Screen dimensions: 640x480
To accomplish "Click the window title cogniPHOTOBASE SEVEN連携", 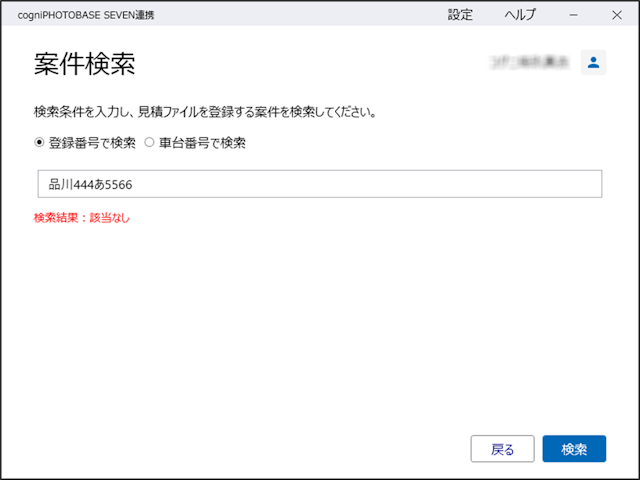I will pos(87,14).
